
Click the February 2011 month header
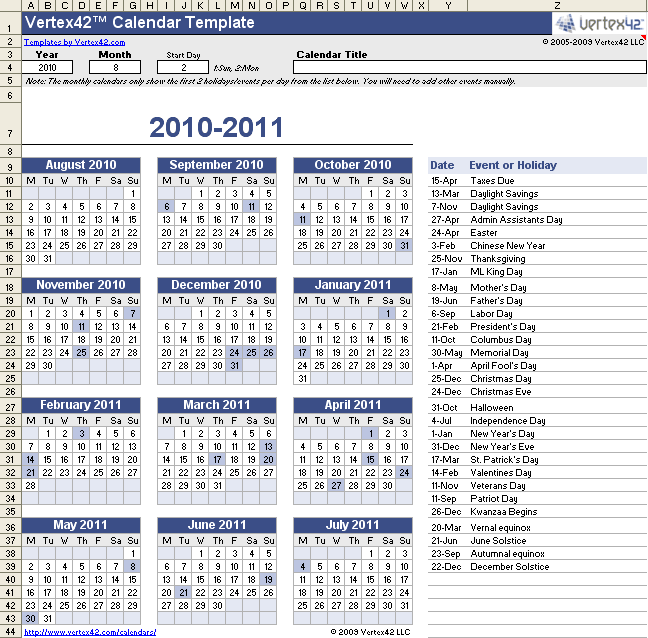tap(81, 405)
